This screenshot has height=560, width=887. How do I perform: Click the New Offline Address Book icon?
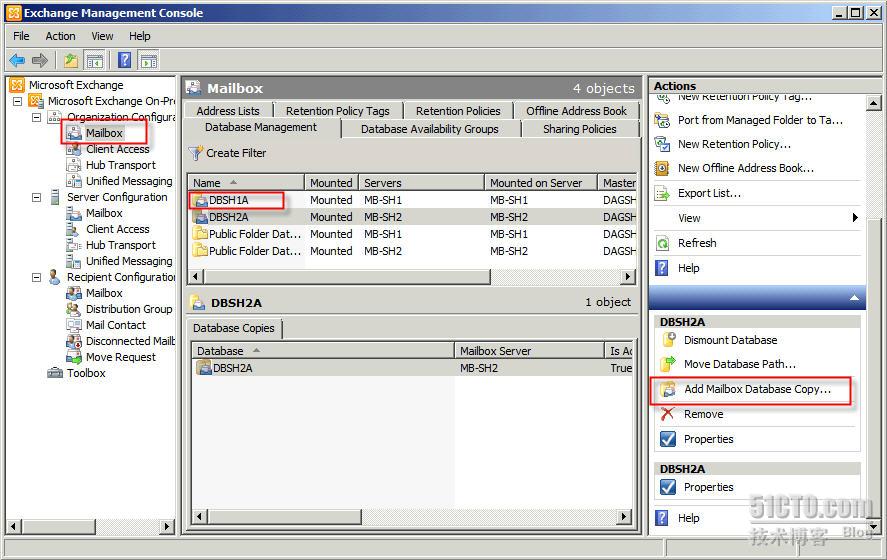(x=662, y=168)
